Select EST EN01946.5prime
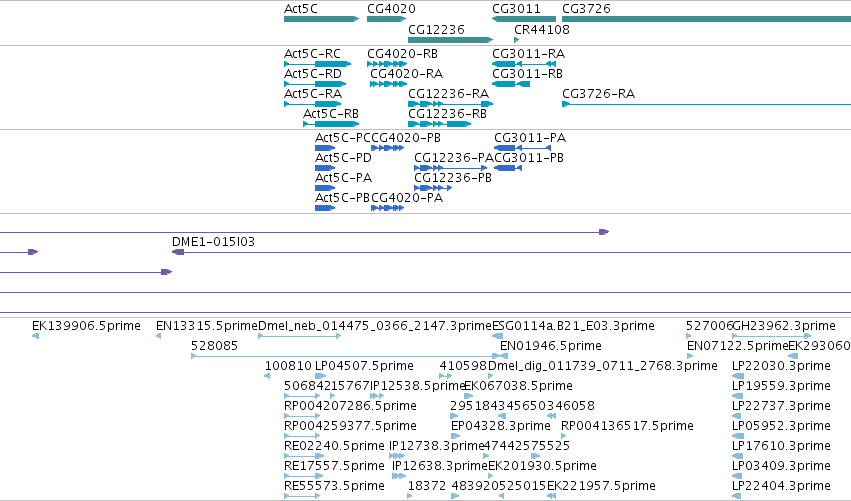 (x=504, y=357)
